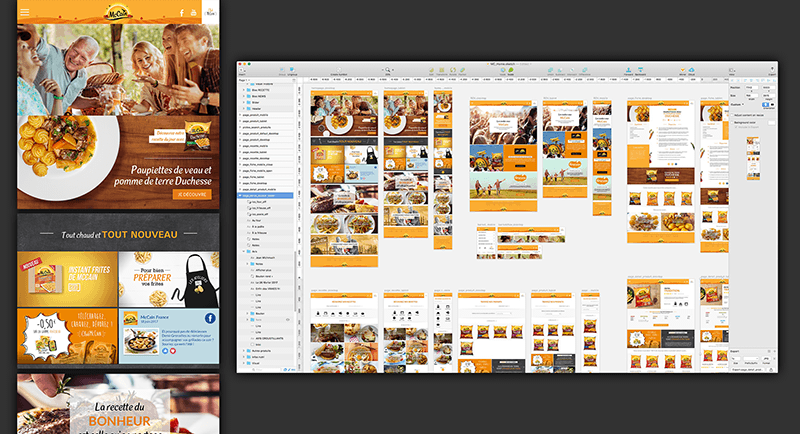This screenshot has height=434, width=800.
Task: Click the Mask toolbar icon
Action: click(503, 70)
